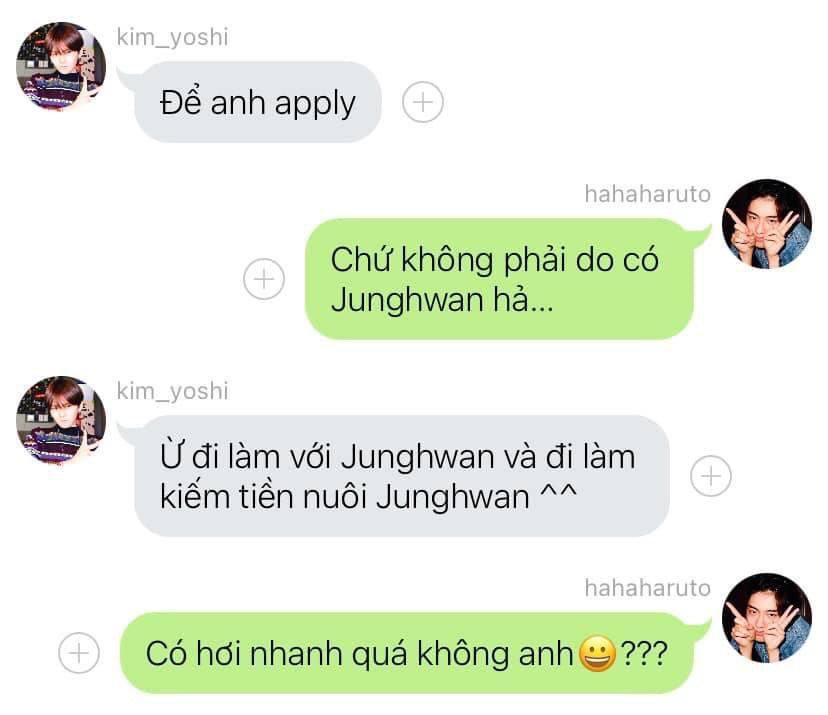Click the second kim_yoshi username label
The width and height of the screenshot is (828, 715).
(173, 391)
